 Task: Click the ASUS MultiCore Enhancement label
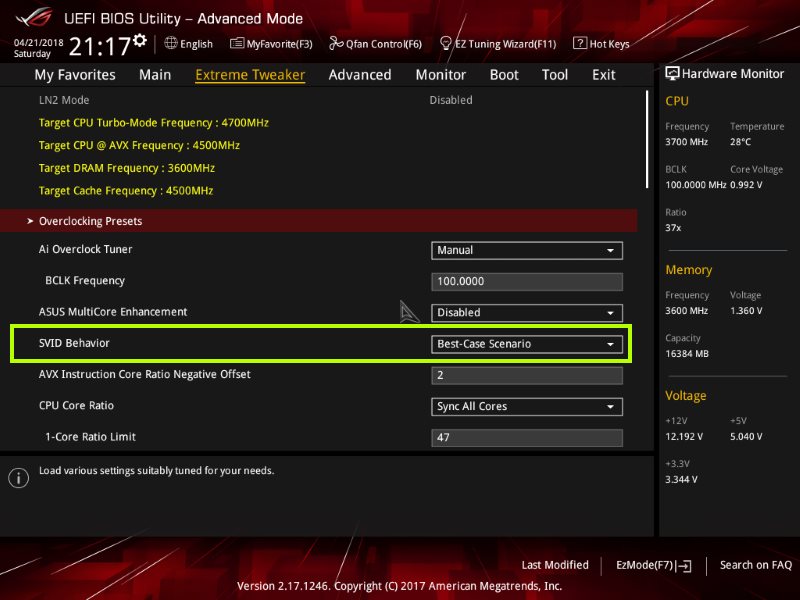[113, 312]
